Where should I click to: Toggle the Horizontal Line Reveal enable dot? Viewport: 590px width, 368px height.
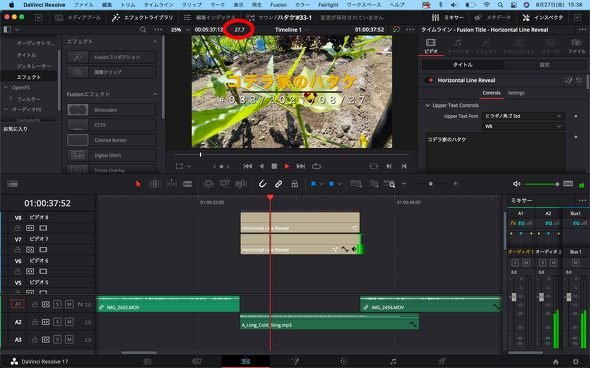point(430,80)
